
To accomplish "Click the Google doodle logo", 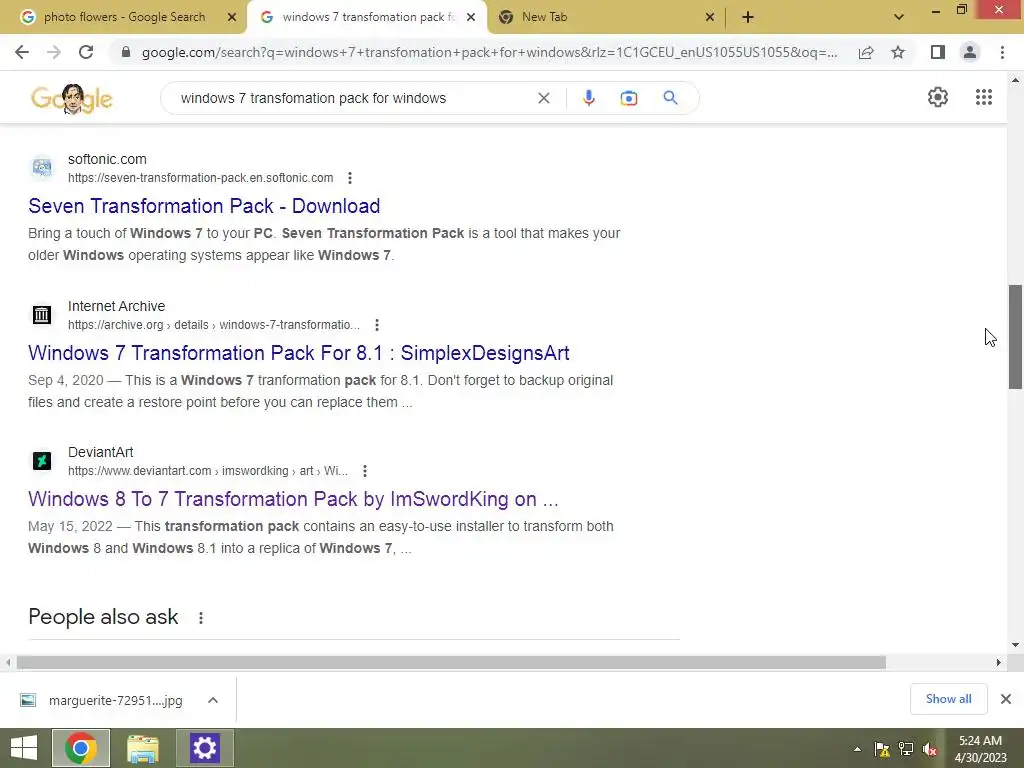I will coord(72,99).
